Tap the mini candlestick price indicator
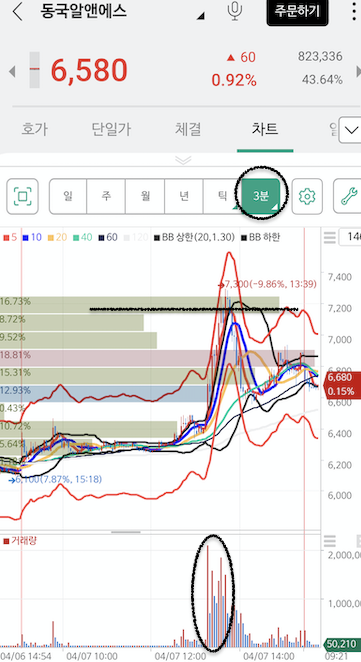The image size is (361, 662). pyautogui.click(x=35, y=70)
